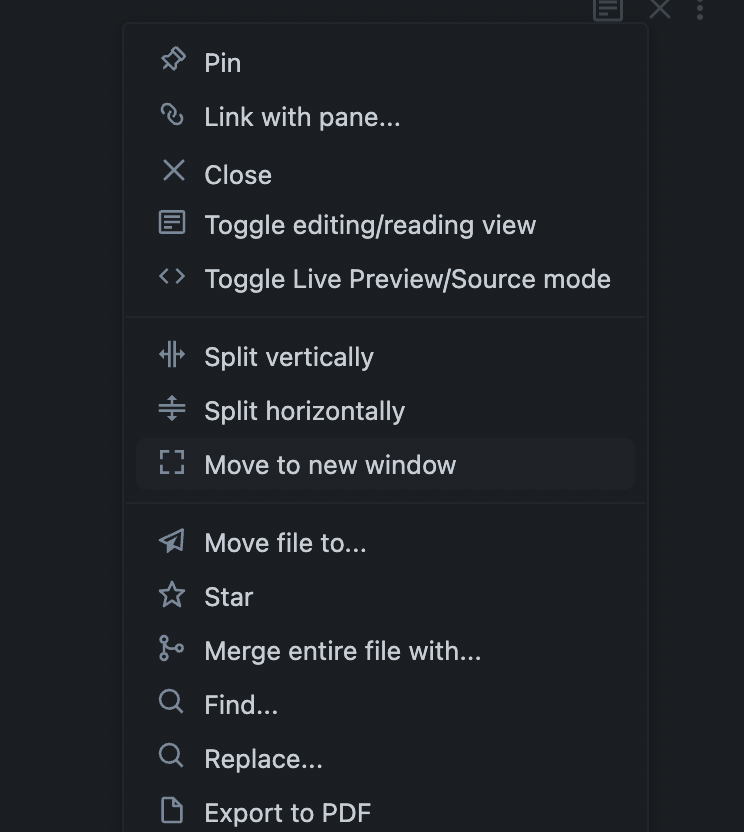The width and height of the screenshot is (744, 832).
Task: Choose Merge entire file with...
Action: pyautogui.click(x=342, y=651)
